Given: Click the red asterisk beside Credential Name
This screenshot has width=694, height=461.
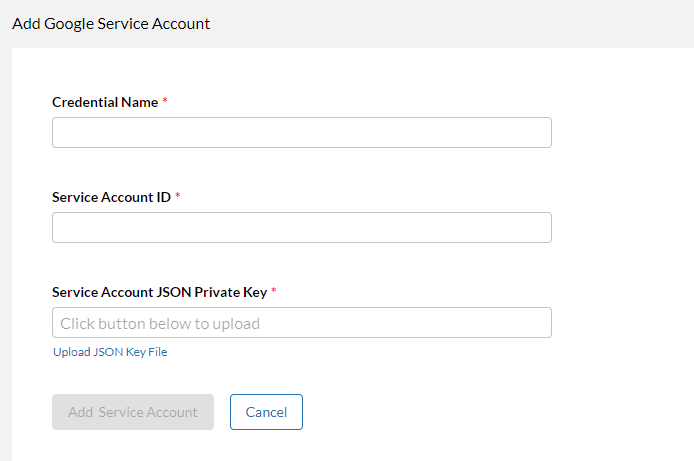Looking at the screenshot, I should [x=165, y=102].
